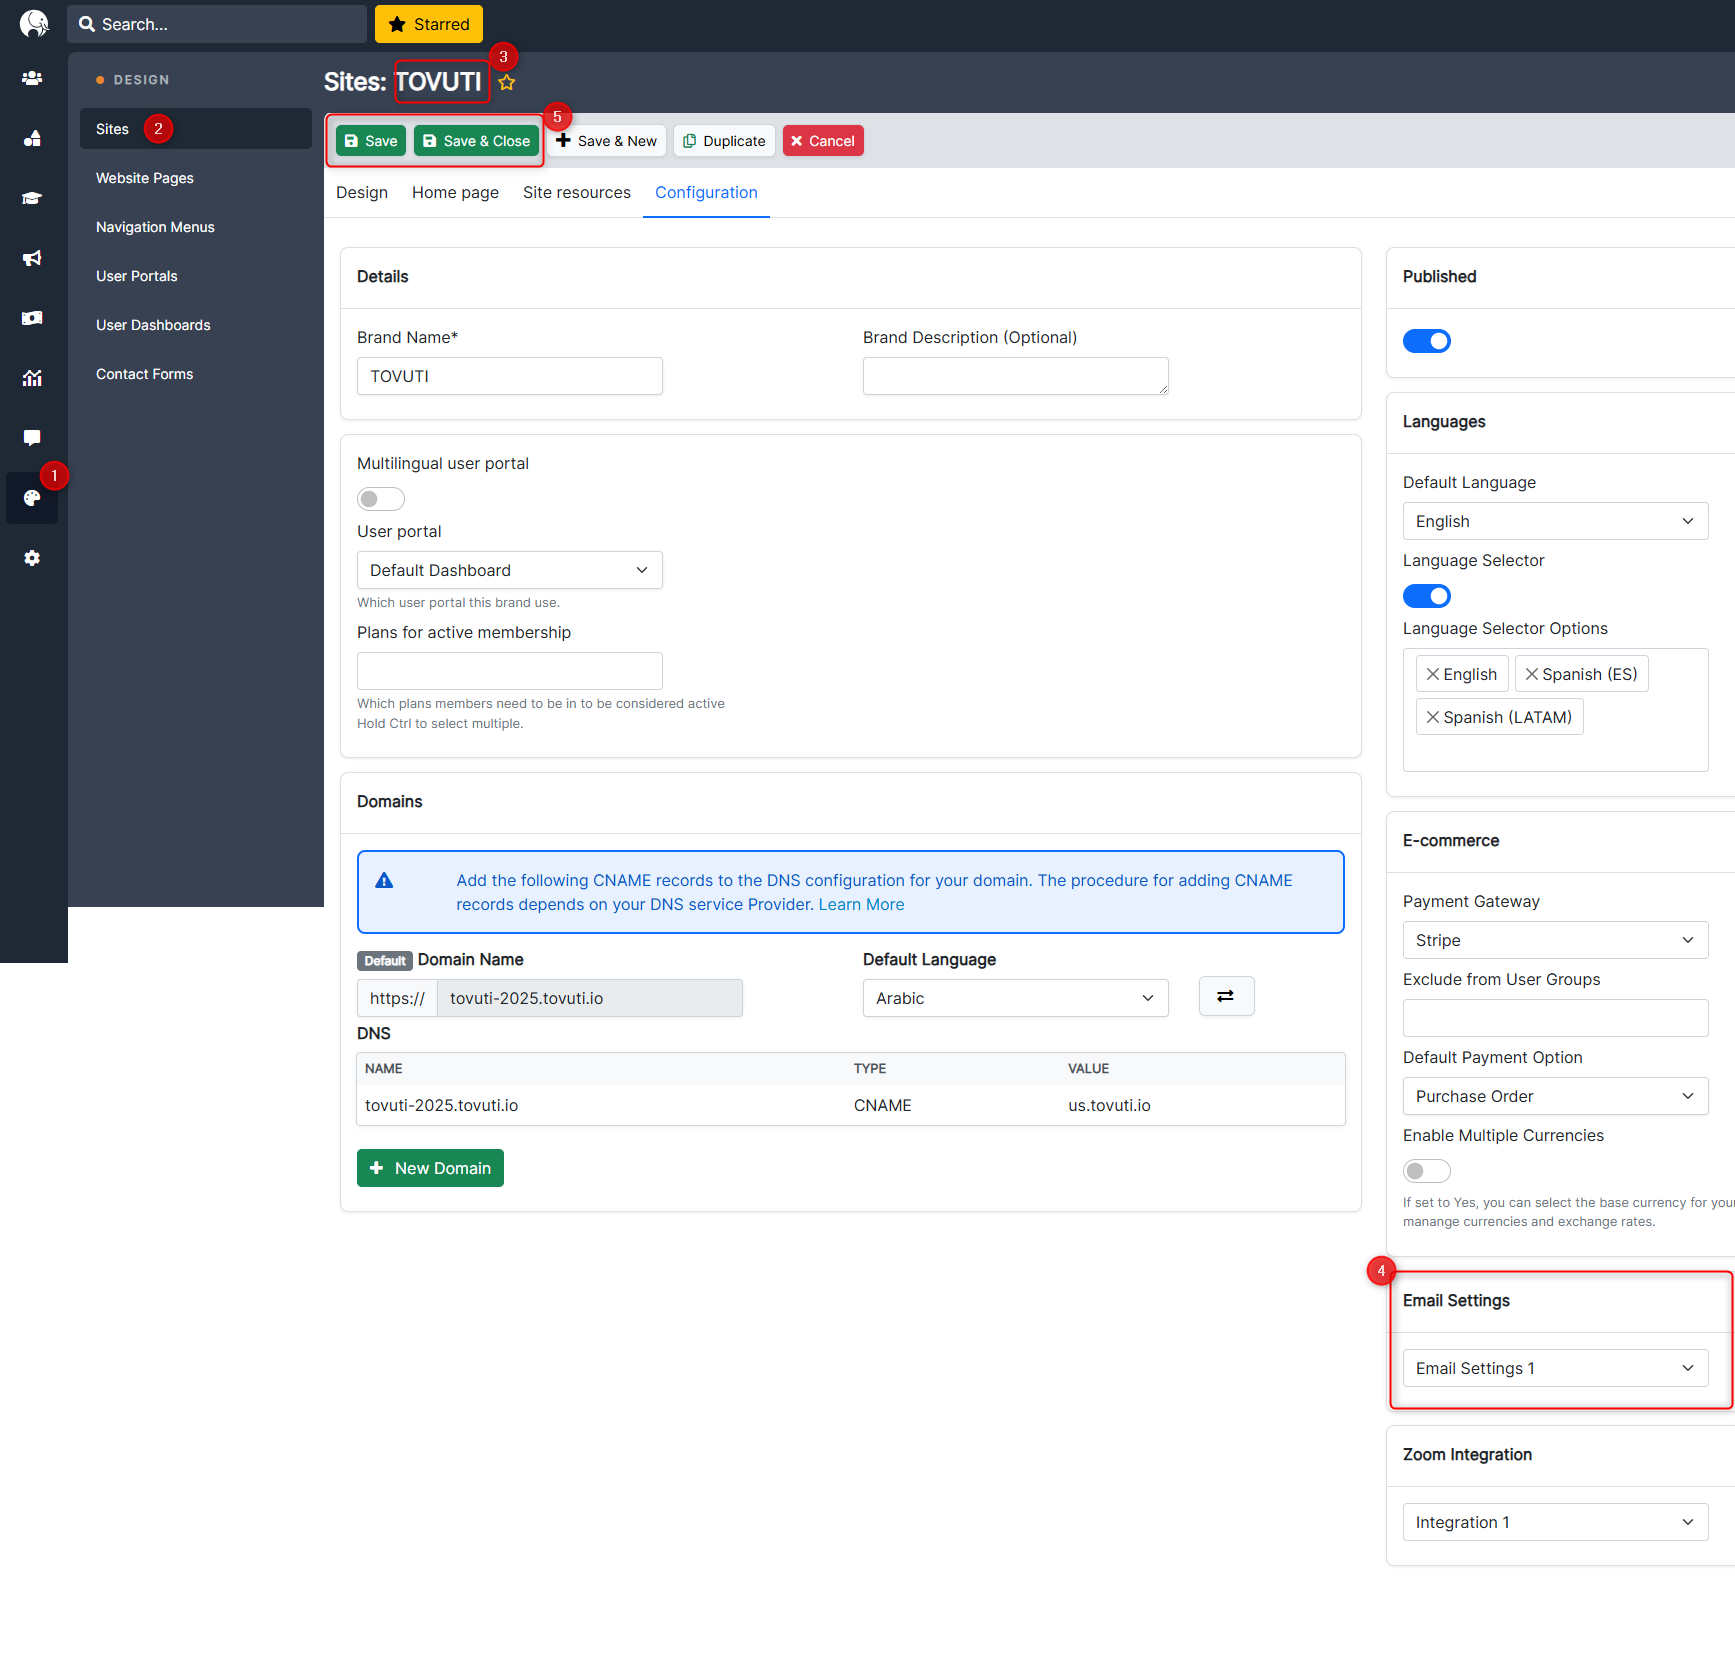1735x1674 pixels.
Task: Open the Default Payment Option dropdown
Action: [1555, 1096]
